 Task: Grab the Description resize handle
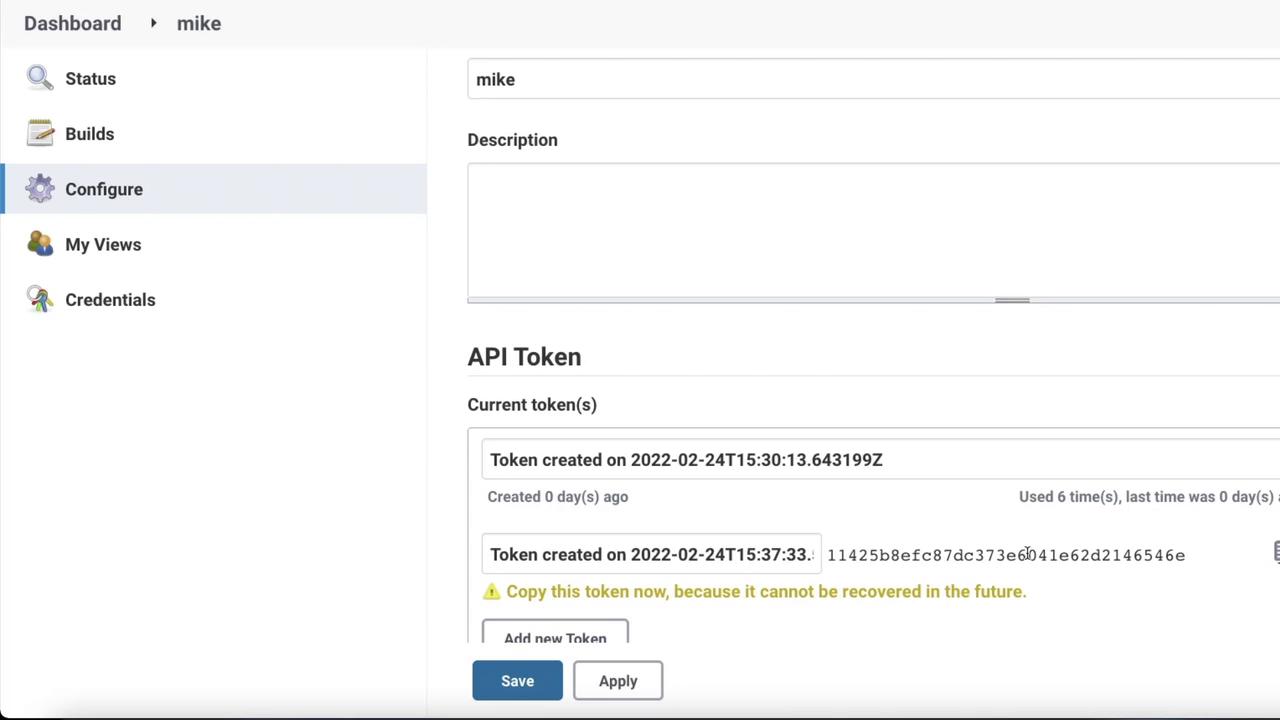pyautogui.click(x=1012, y=300)
